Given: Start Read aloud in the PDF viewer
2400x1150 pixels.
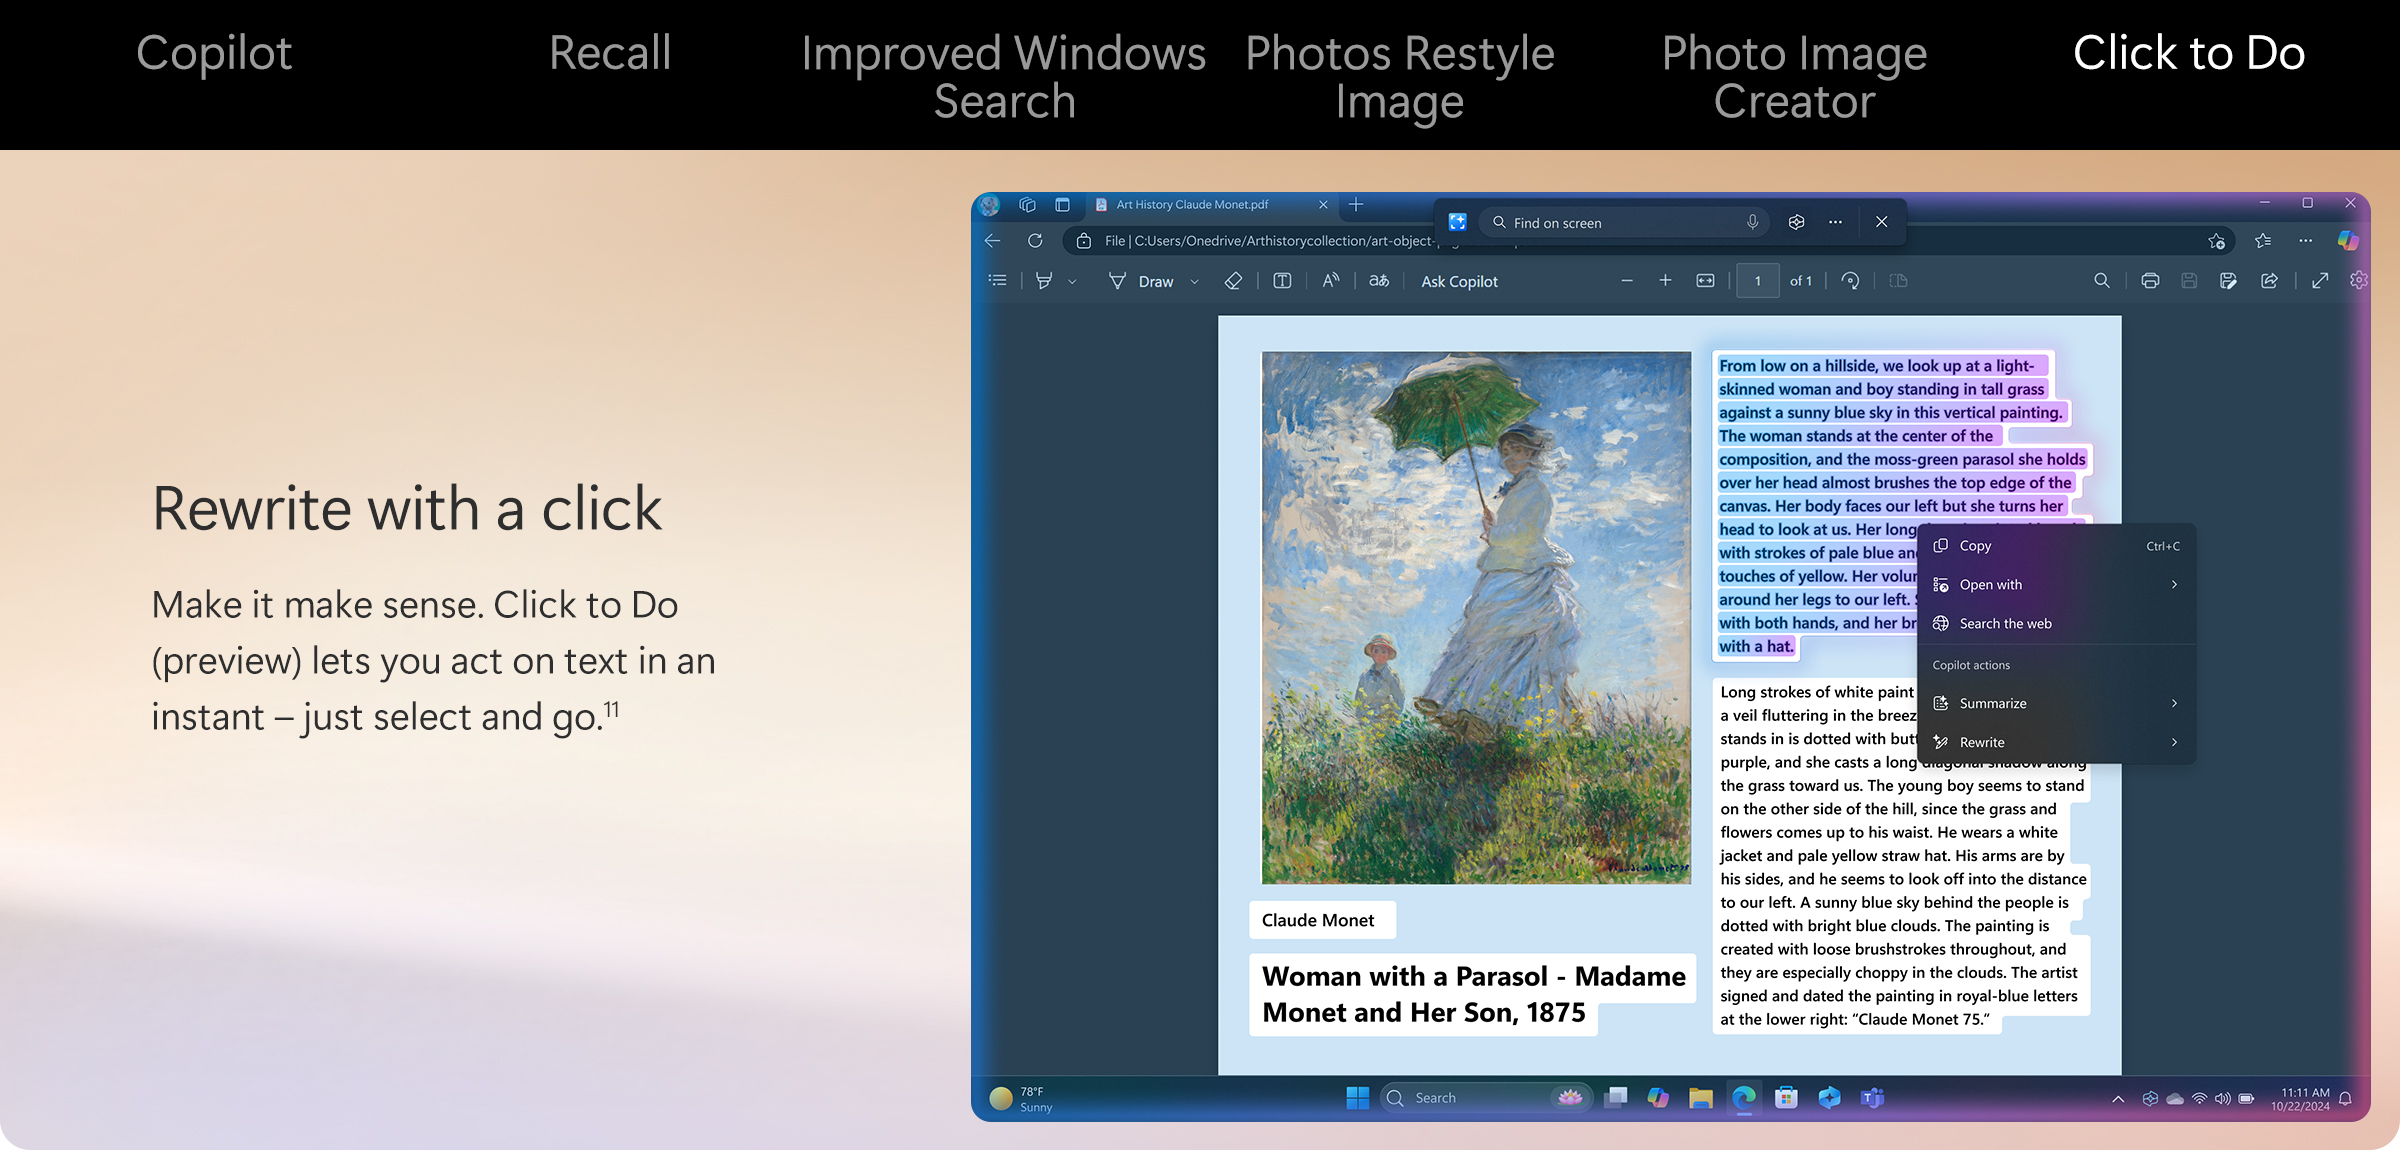Looking at the screenshot, I should (1330, 281).
